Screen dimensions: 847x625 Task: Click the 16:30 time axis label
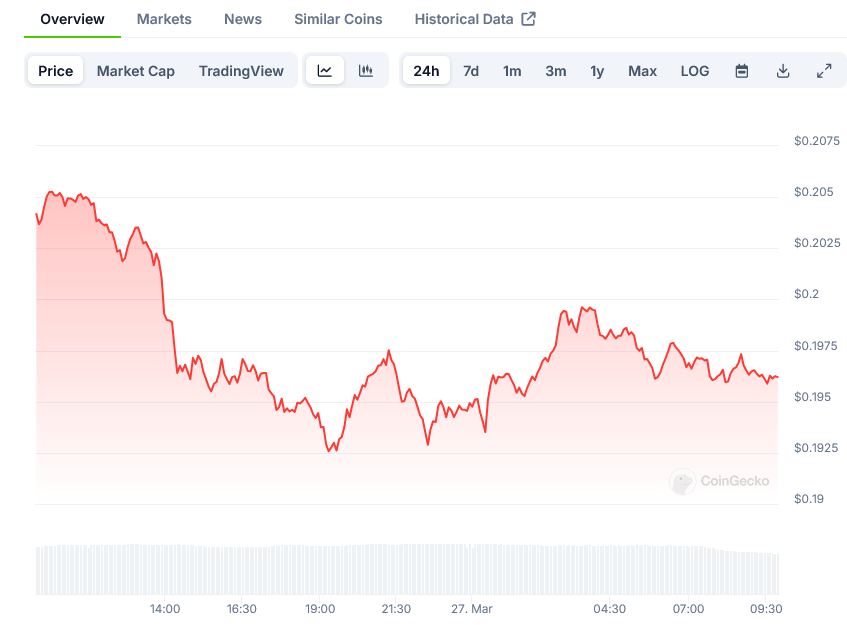[x=241, y=609]
